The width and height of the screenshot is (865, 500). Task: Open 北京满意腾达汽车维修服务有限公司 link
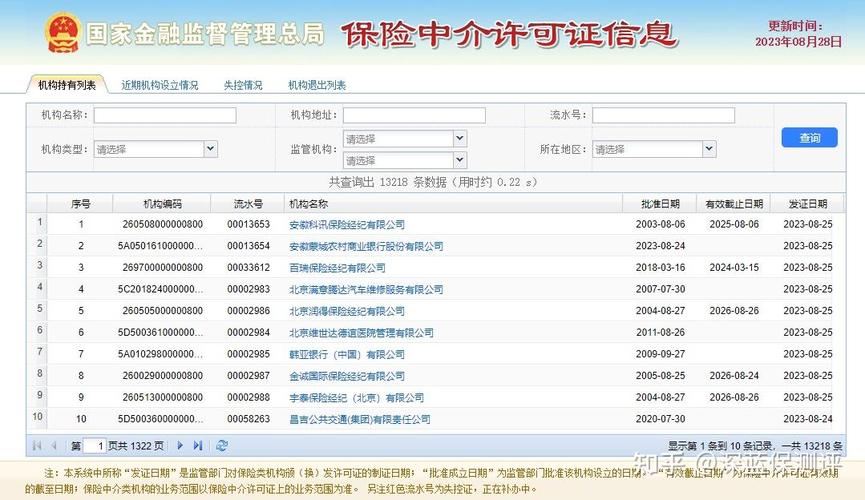(366, 289)
